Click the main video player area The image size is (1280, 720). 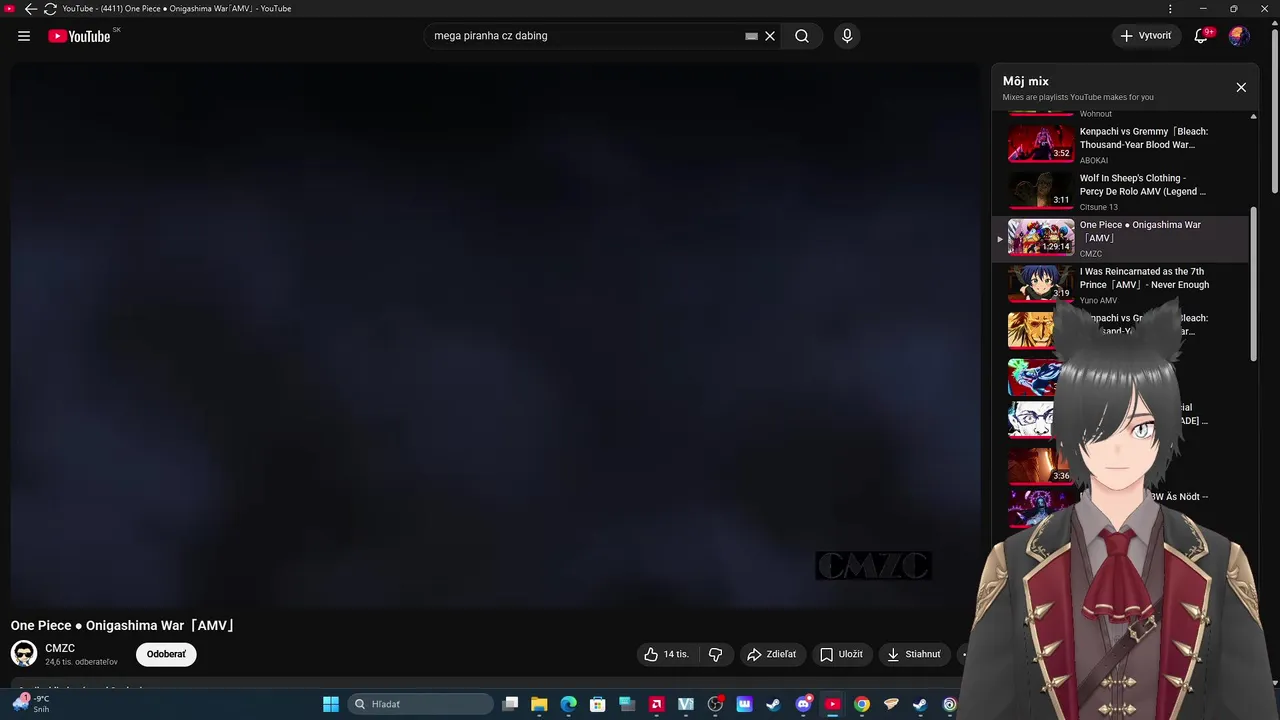pos(496,335)
